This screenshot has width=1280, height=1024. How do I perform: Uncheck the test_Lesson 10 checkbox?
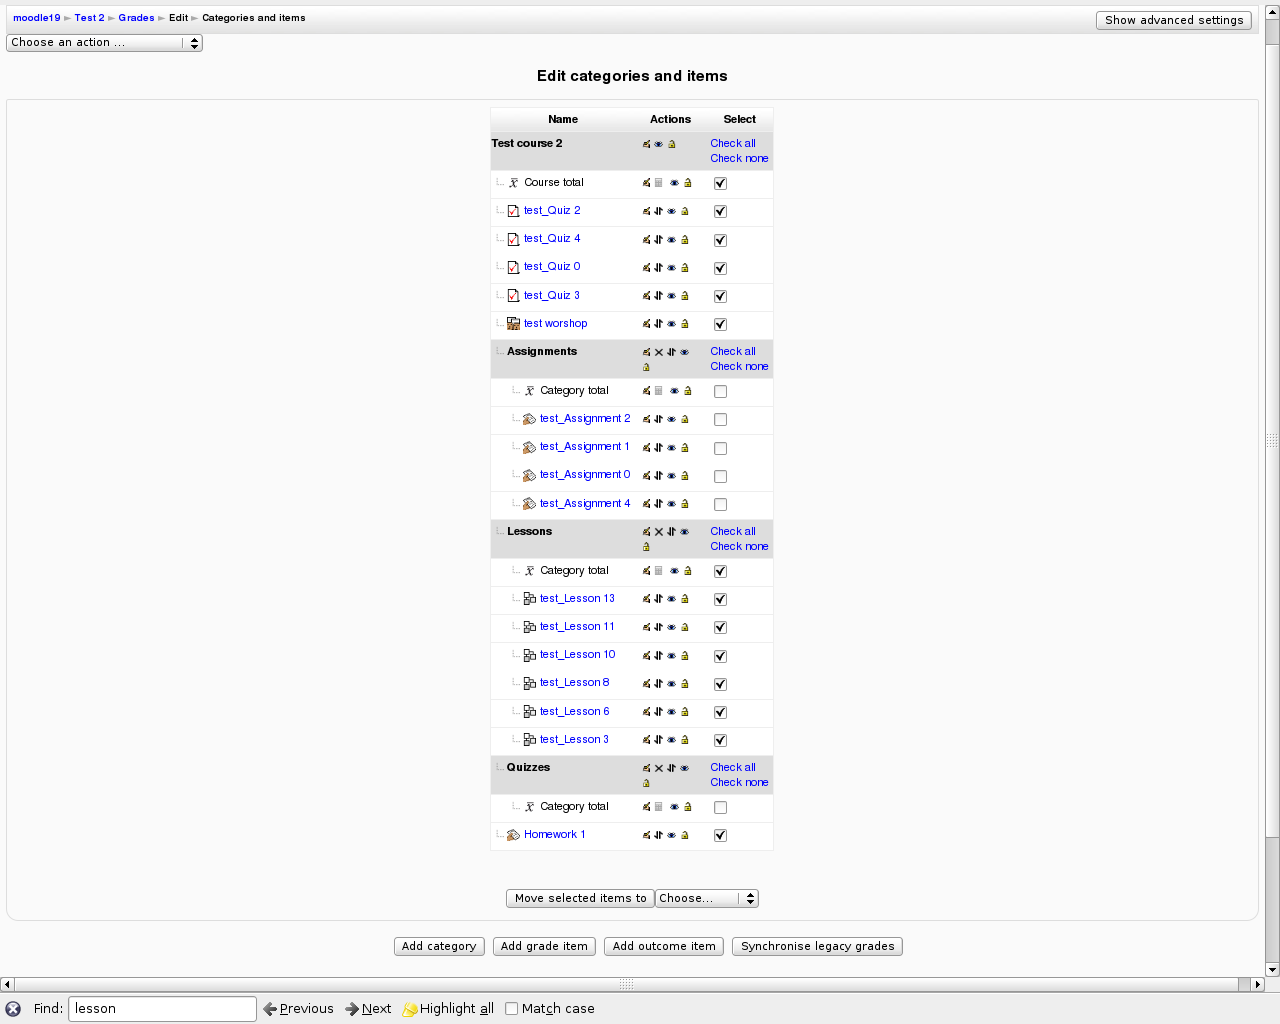[x=720, y=656]
